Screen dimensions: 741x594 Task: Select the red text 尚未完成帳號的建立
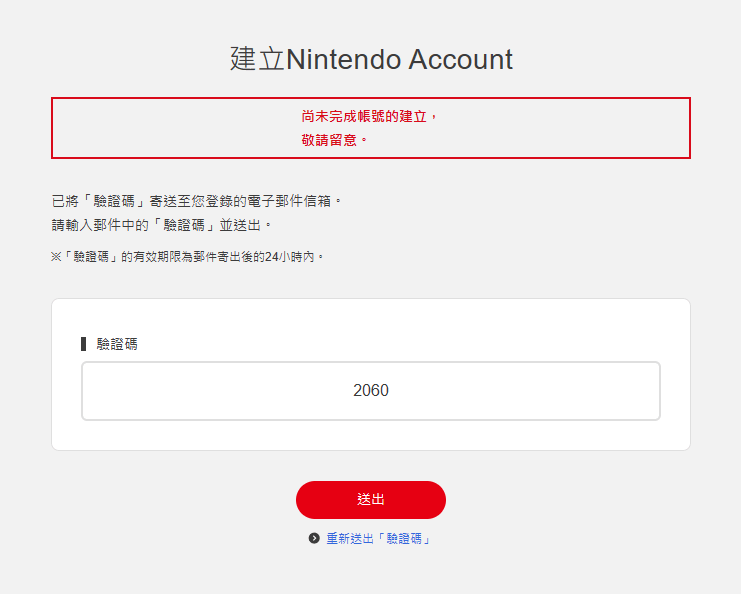pos(364,116)
